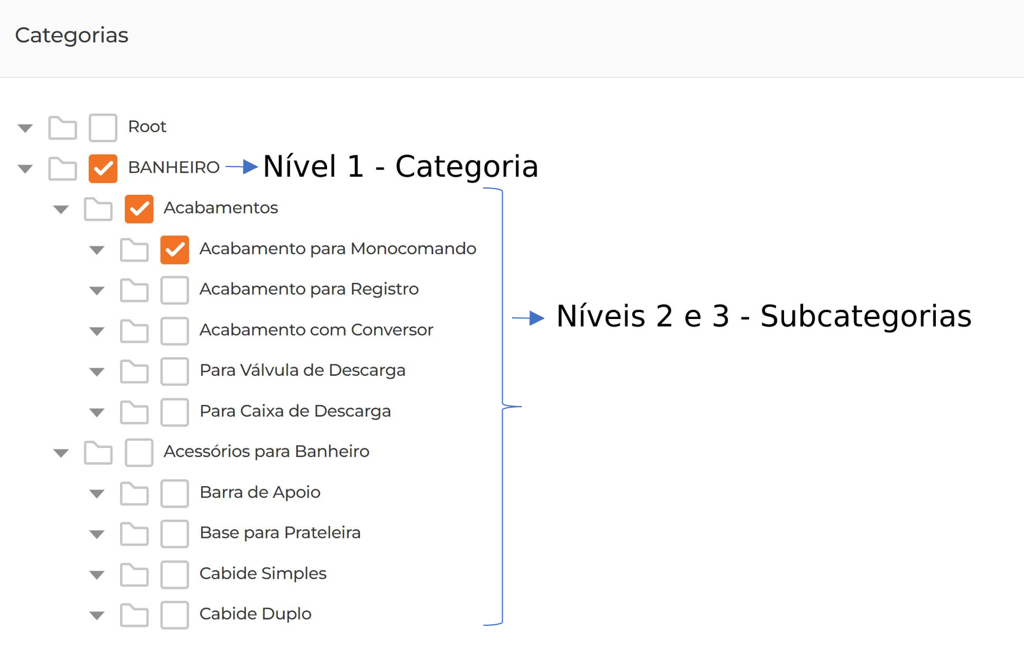Uncheck the Acabamento para Monocomando checkbox
1024x652 pixels.
coord(175,249)
